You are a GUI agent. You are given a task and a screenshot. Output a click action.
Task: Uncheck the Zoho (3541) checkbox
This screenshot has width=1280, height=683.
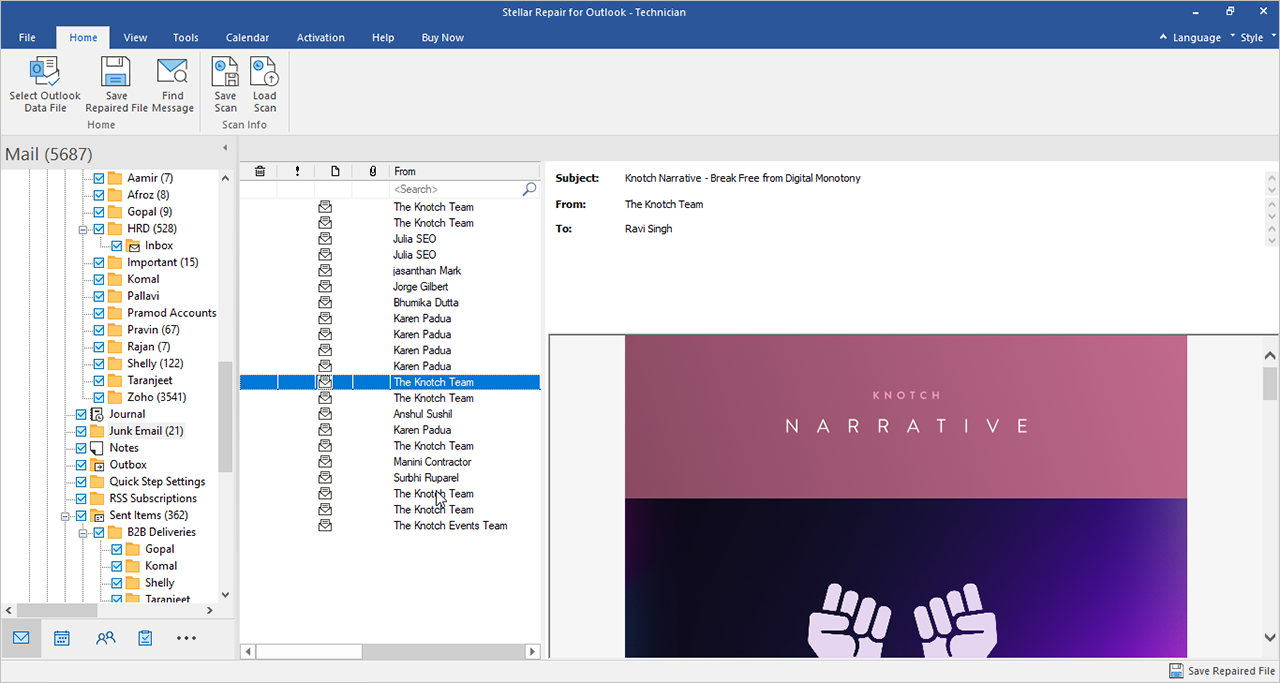point(99,397)
